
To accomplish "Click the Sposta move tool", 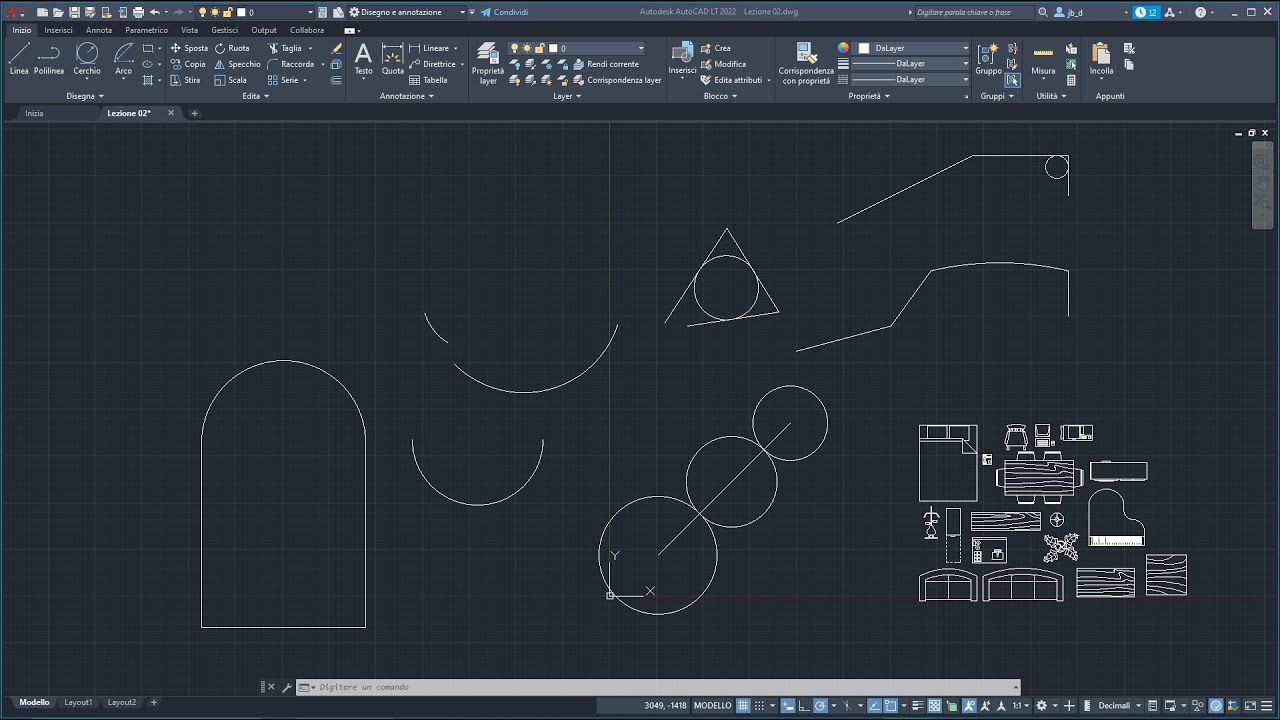I will pyautogui.click(x=189, y=48).
